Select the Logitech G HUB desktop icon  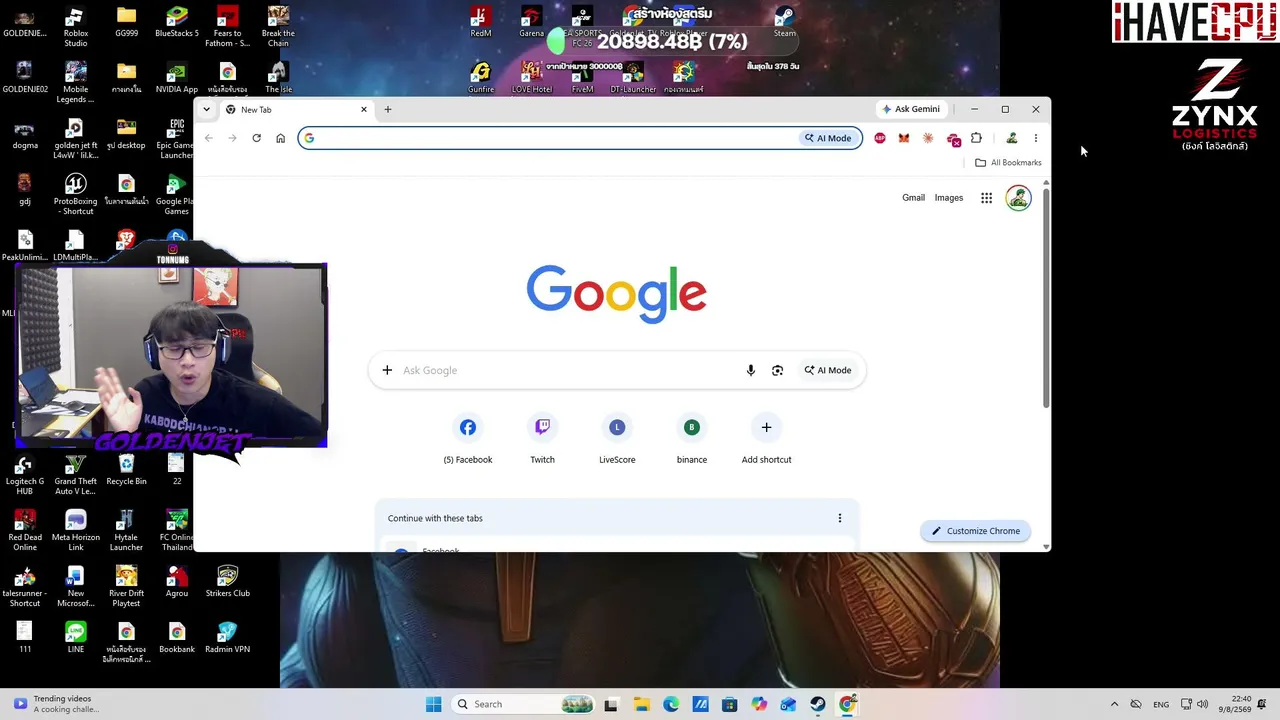25,476
